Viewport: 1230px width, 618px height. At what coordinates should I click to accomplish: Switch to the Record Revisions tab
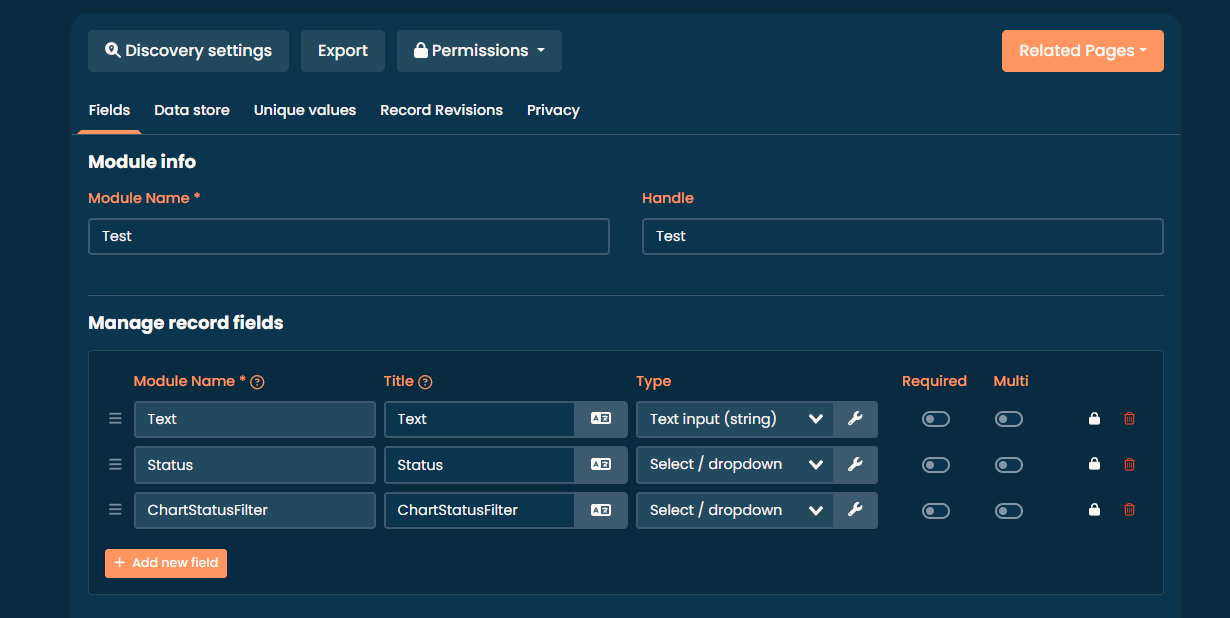coord(441,110)
